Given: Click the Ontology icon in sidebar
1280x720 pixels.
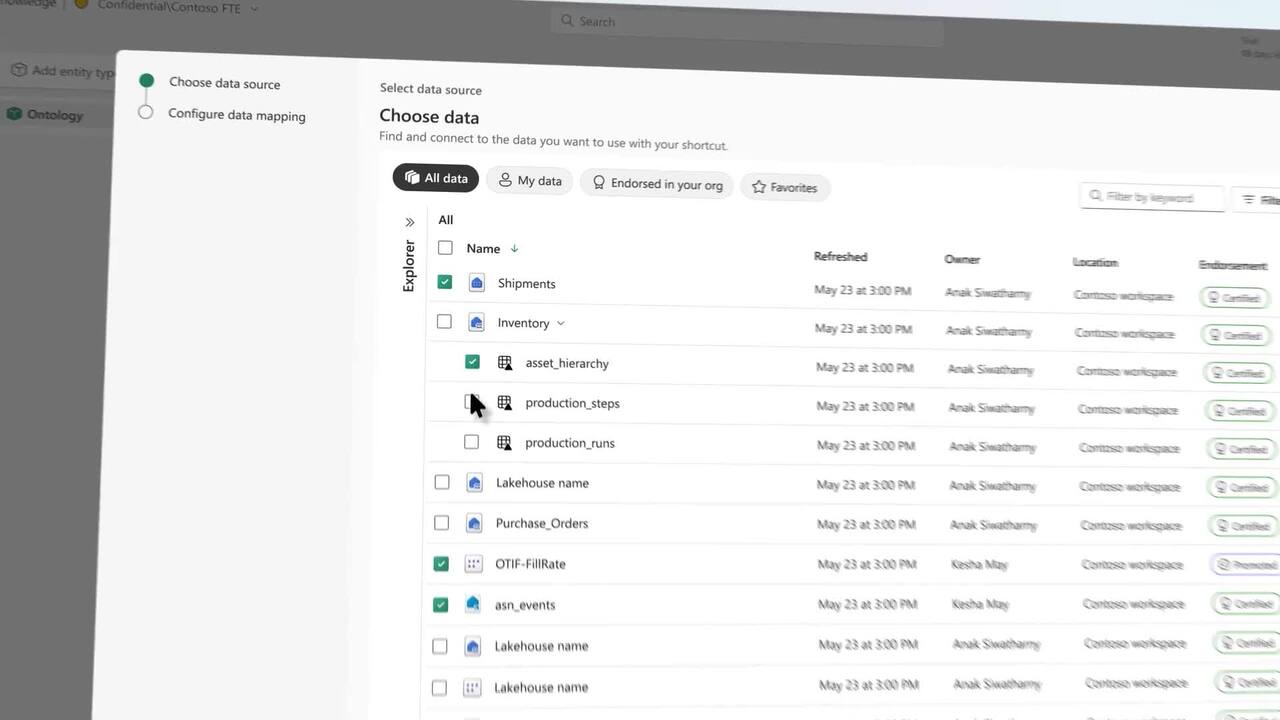Looking at the screenshot, I should (x=14, y=114).
